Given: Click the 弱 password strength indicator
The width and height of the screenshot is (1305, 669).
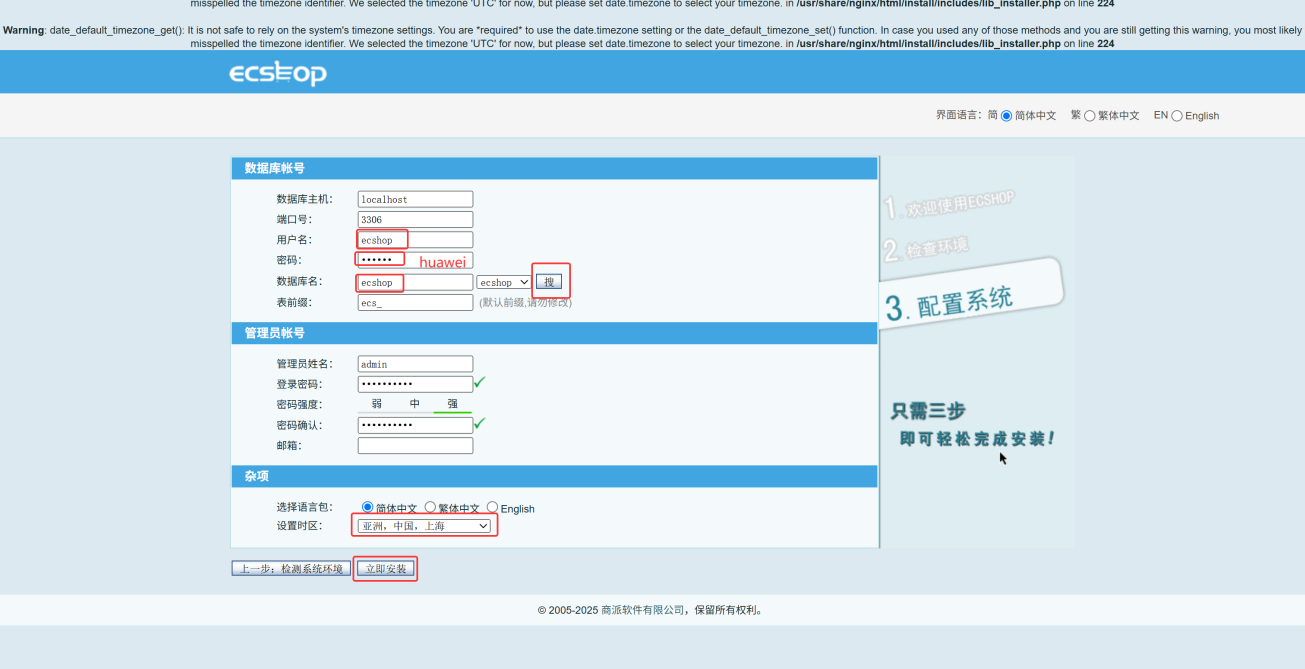Looking at the screenshot, I should [377, 404].
